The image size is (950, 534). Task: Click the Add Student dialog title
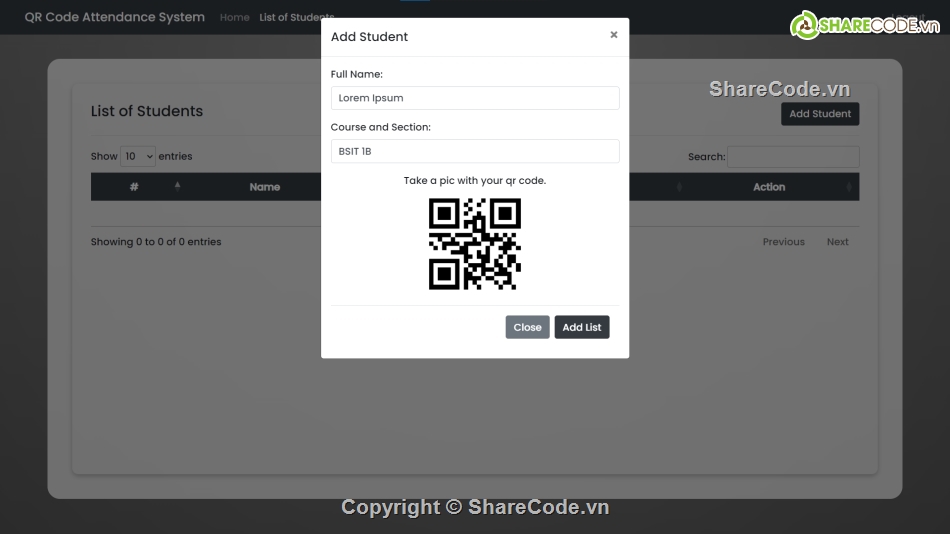click(x=369, y=36)
